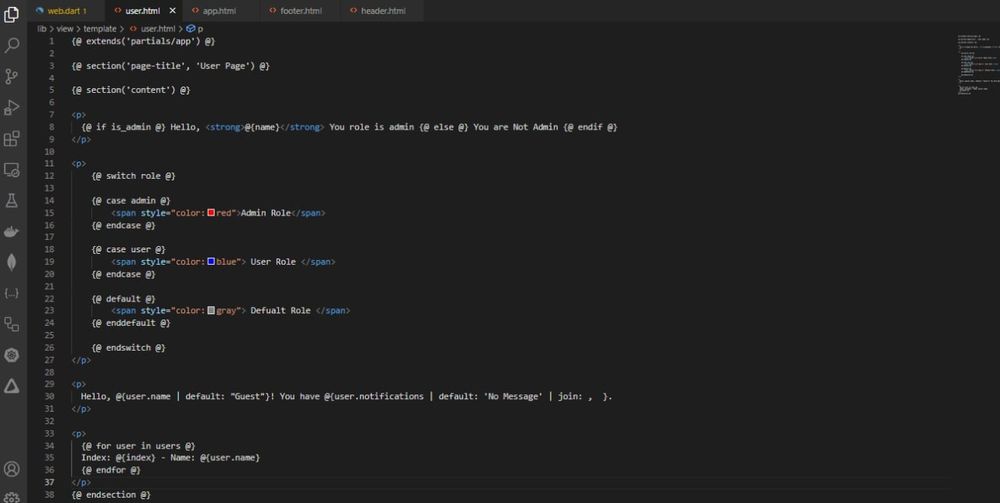Click the minimap code overview
Screen dimensions: 1000x503
pyautogui.click(x=976, y=65)
